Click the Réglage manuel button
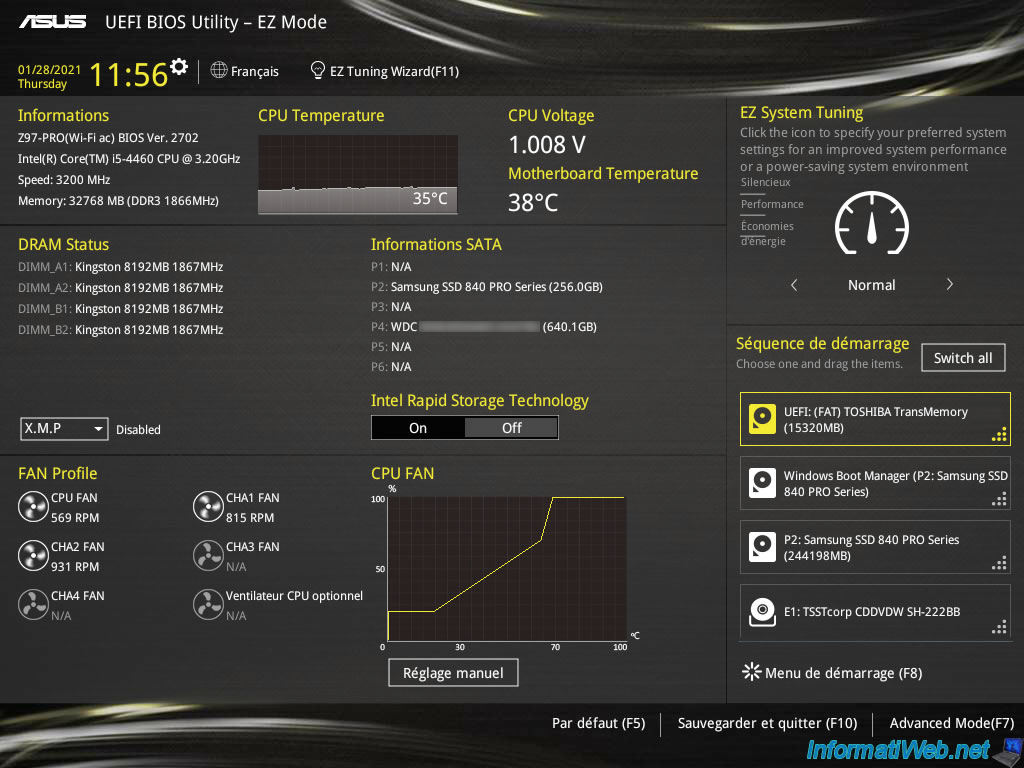Viewport: 1024px width, 768px height. click(453, 673)
